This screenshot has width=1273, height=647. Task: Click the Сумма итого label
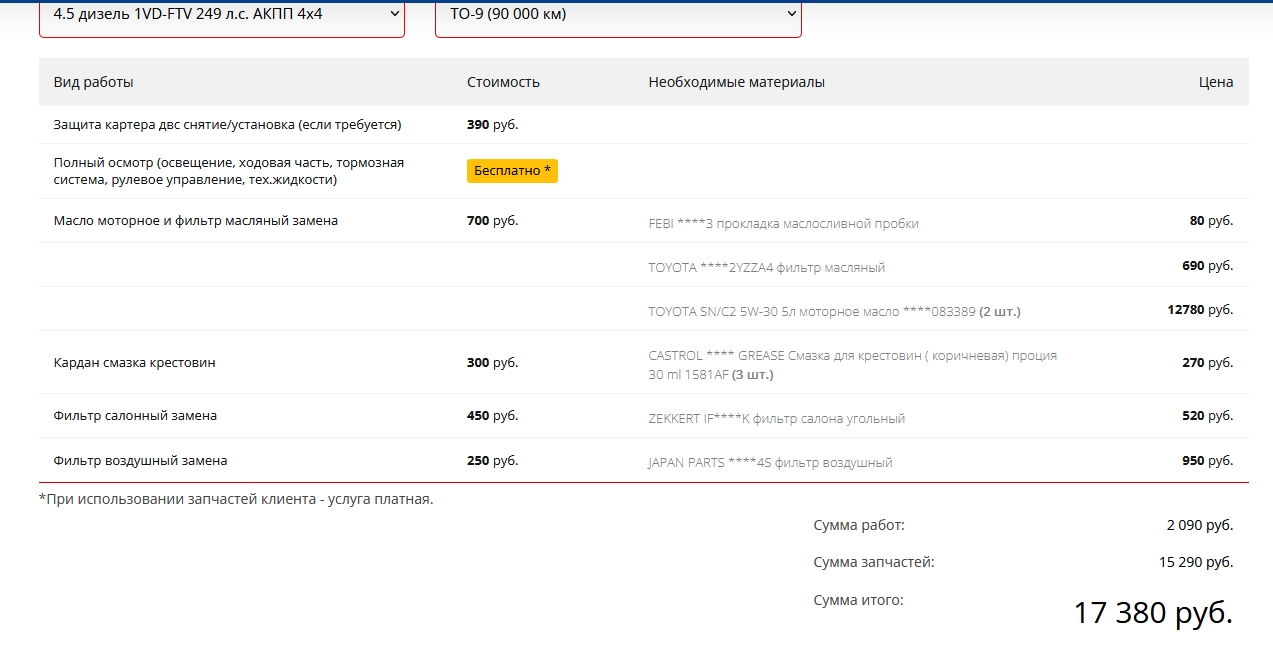[x=859, y=600]
